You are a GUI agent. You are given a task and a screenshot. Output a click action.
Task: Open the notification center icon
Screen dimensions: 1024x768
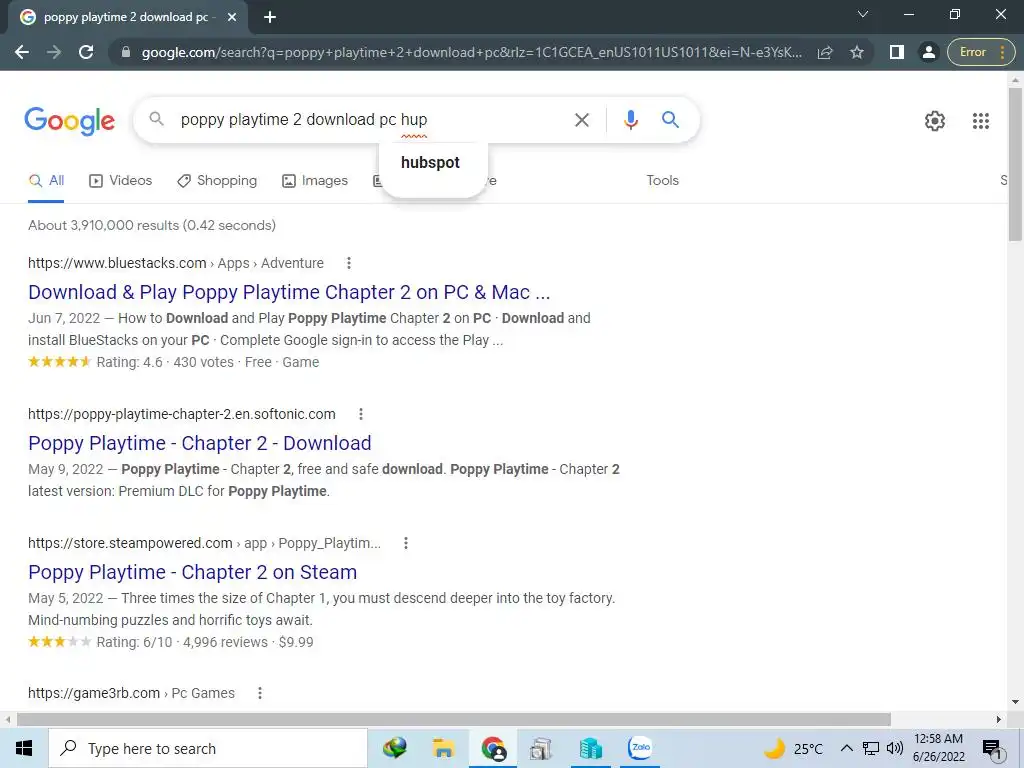click(992, 749)
